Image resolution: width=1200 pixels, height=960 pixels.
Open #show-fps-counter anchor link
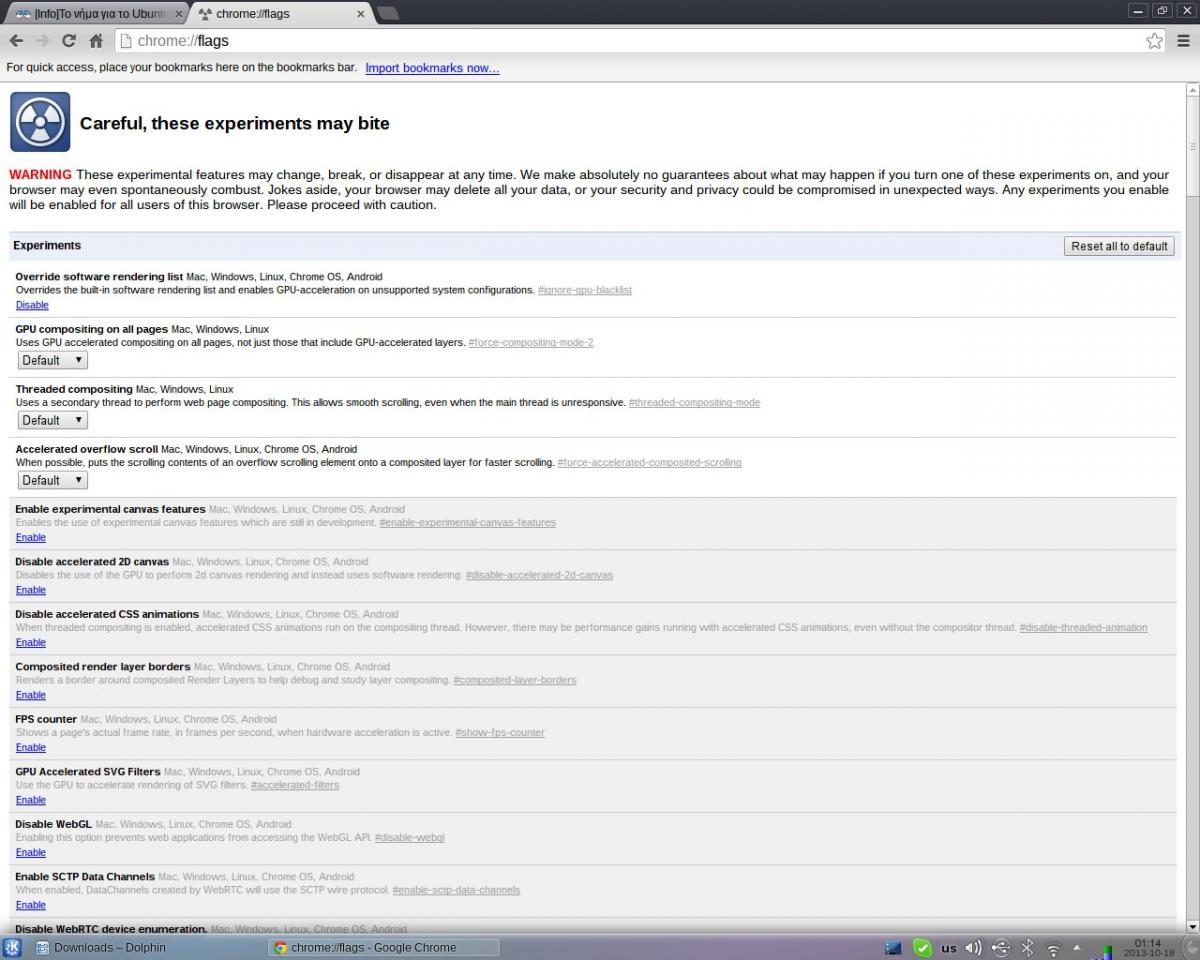click(500, 733)
